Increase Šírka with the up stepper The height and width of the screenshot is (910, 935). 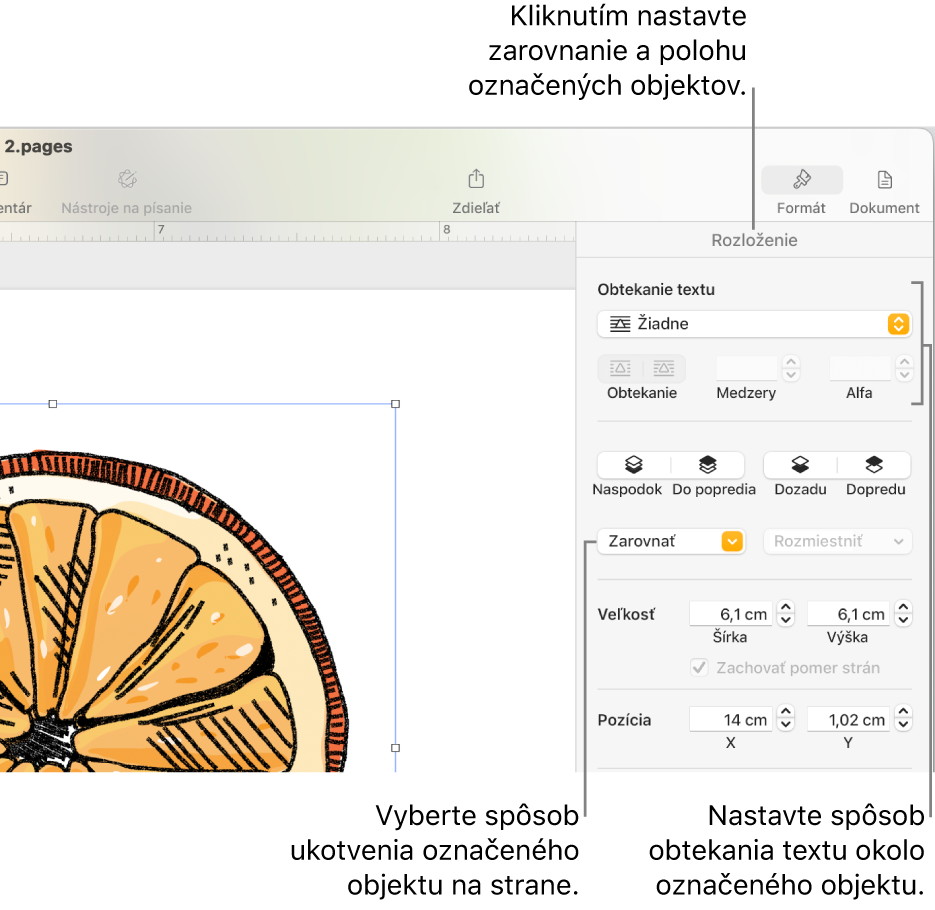pos(786,607)
